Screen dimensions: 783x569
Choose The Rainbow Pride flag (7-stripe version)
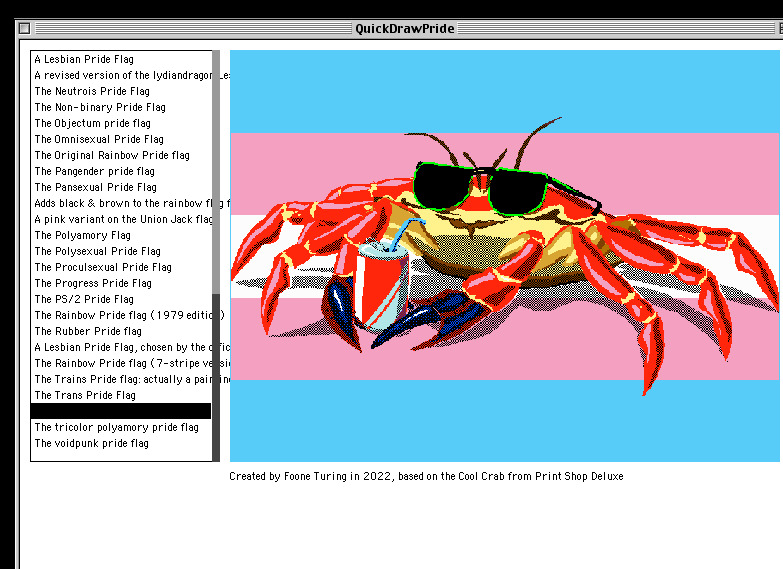coord(121,363)
